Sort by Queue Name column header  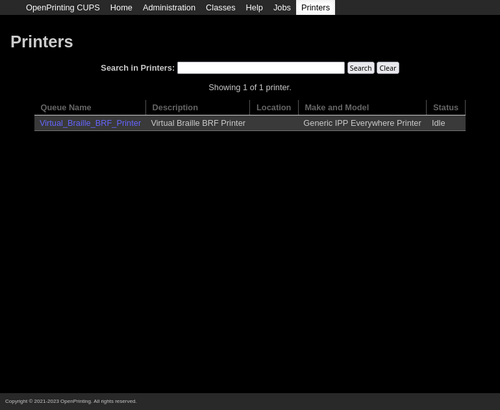66,107
